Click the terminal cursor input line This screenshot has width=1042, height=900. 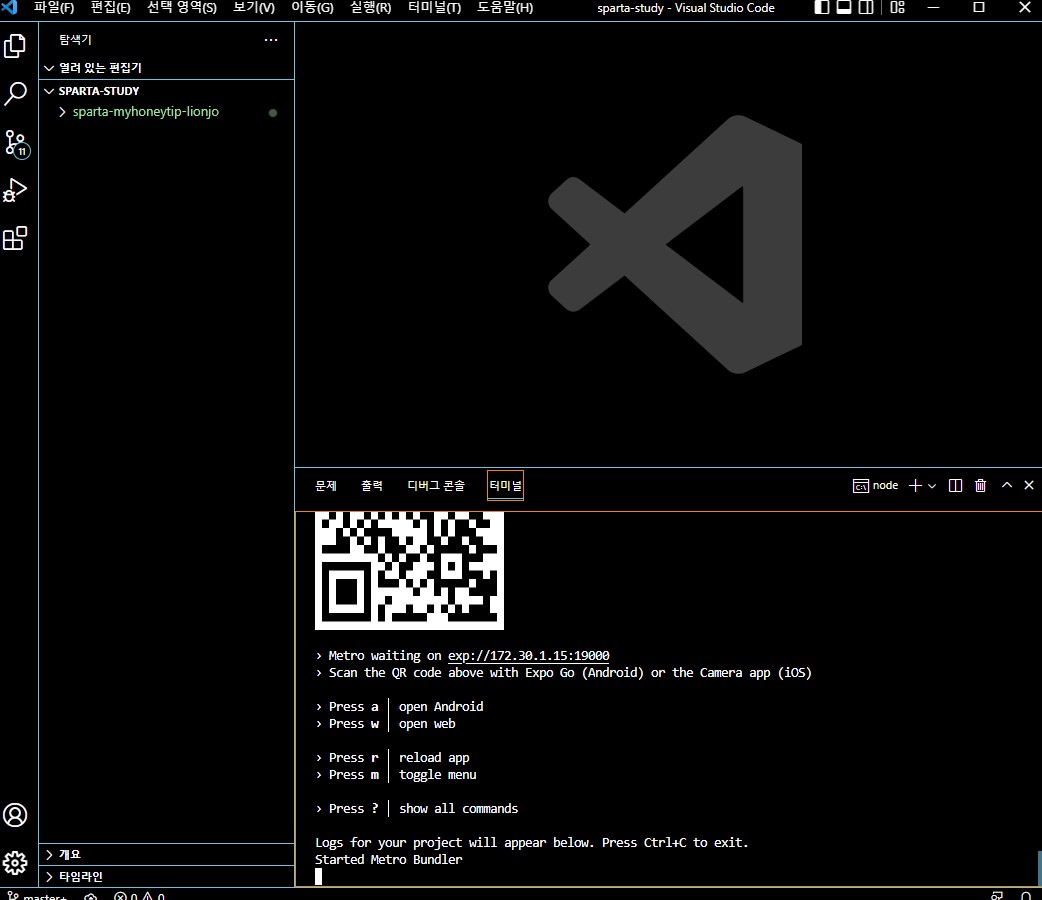point(318,877)
